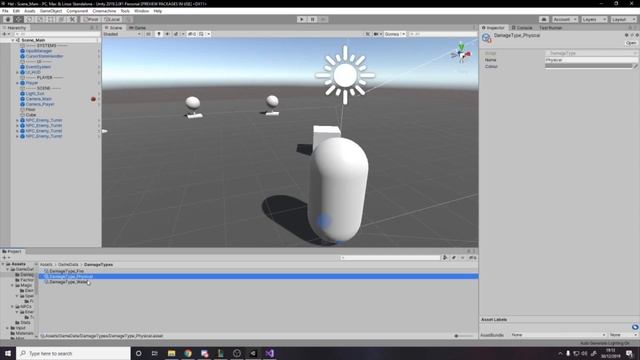Toggle scene lighting lightbulb button
This screenshot has width=640, height=360.
(159, 34)
